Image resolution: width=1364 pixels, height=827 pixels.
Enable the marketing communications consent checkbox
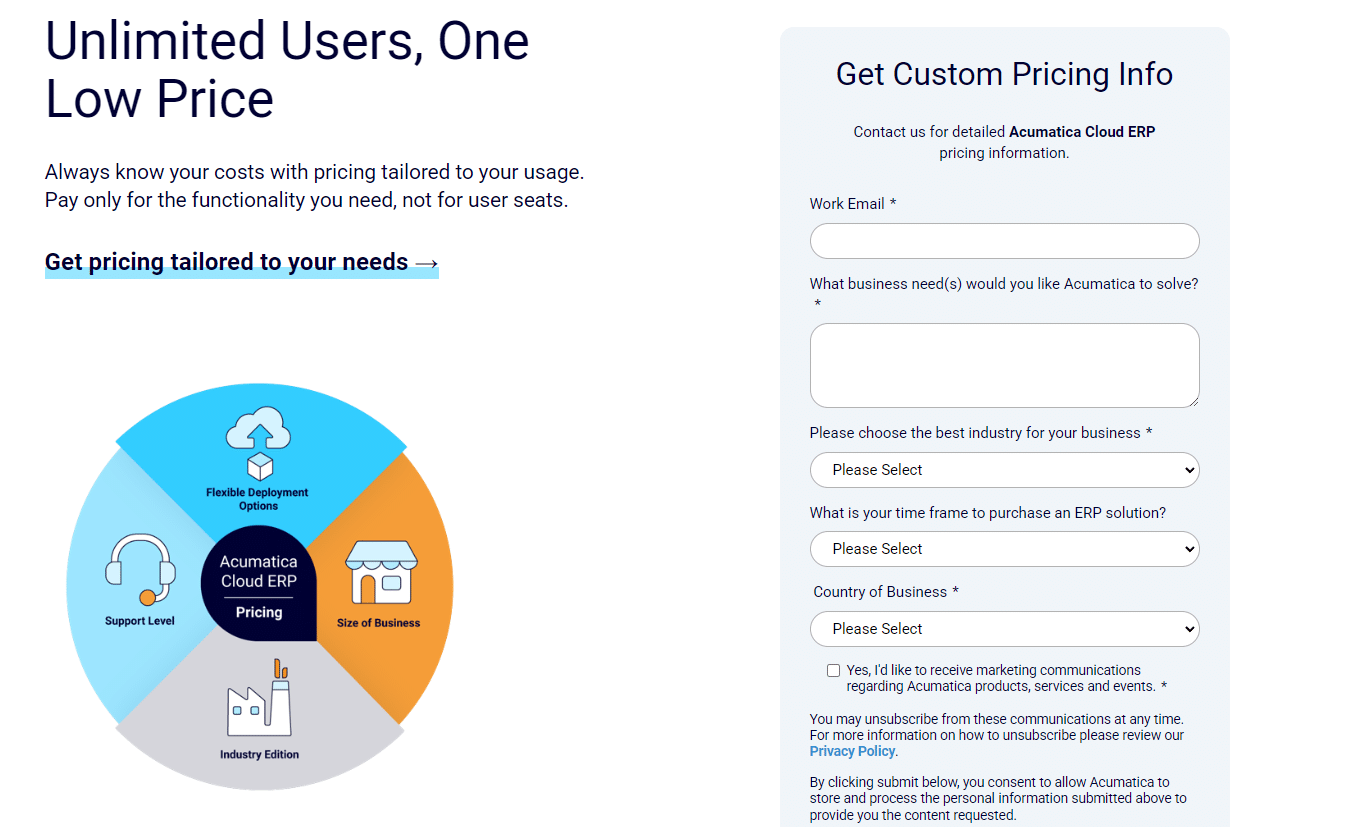coord(833,670)
